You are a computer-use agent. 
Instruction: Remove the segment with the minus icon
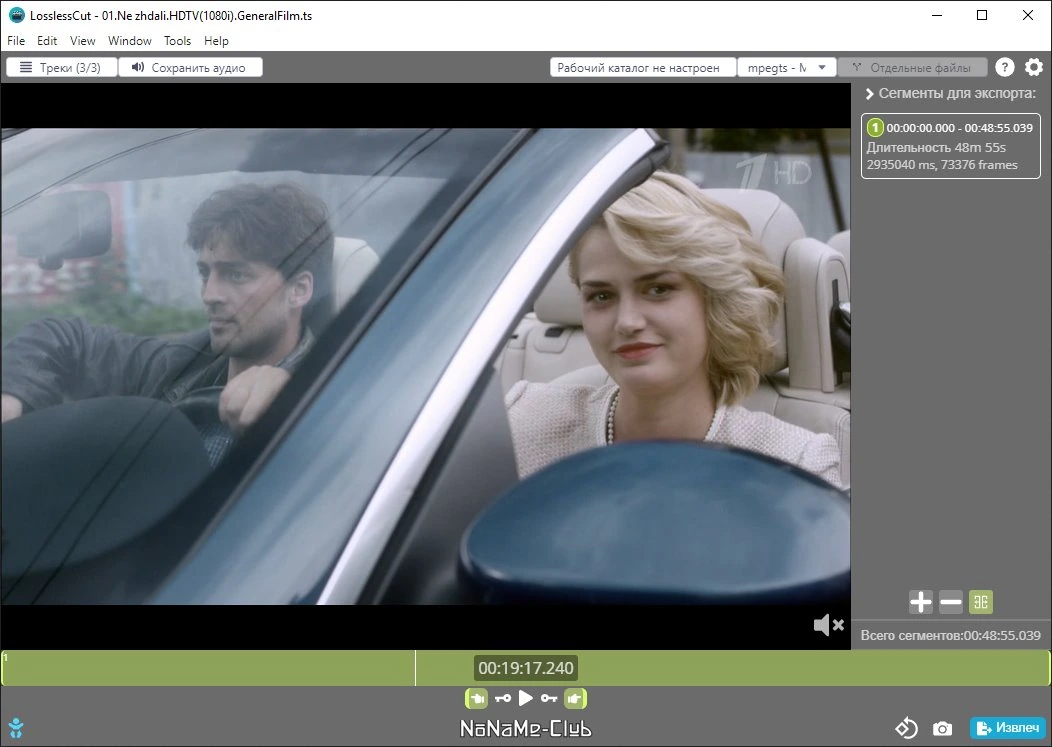point(951,602)
